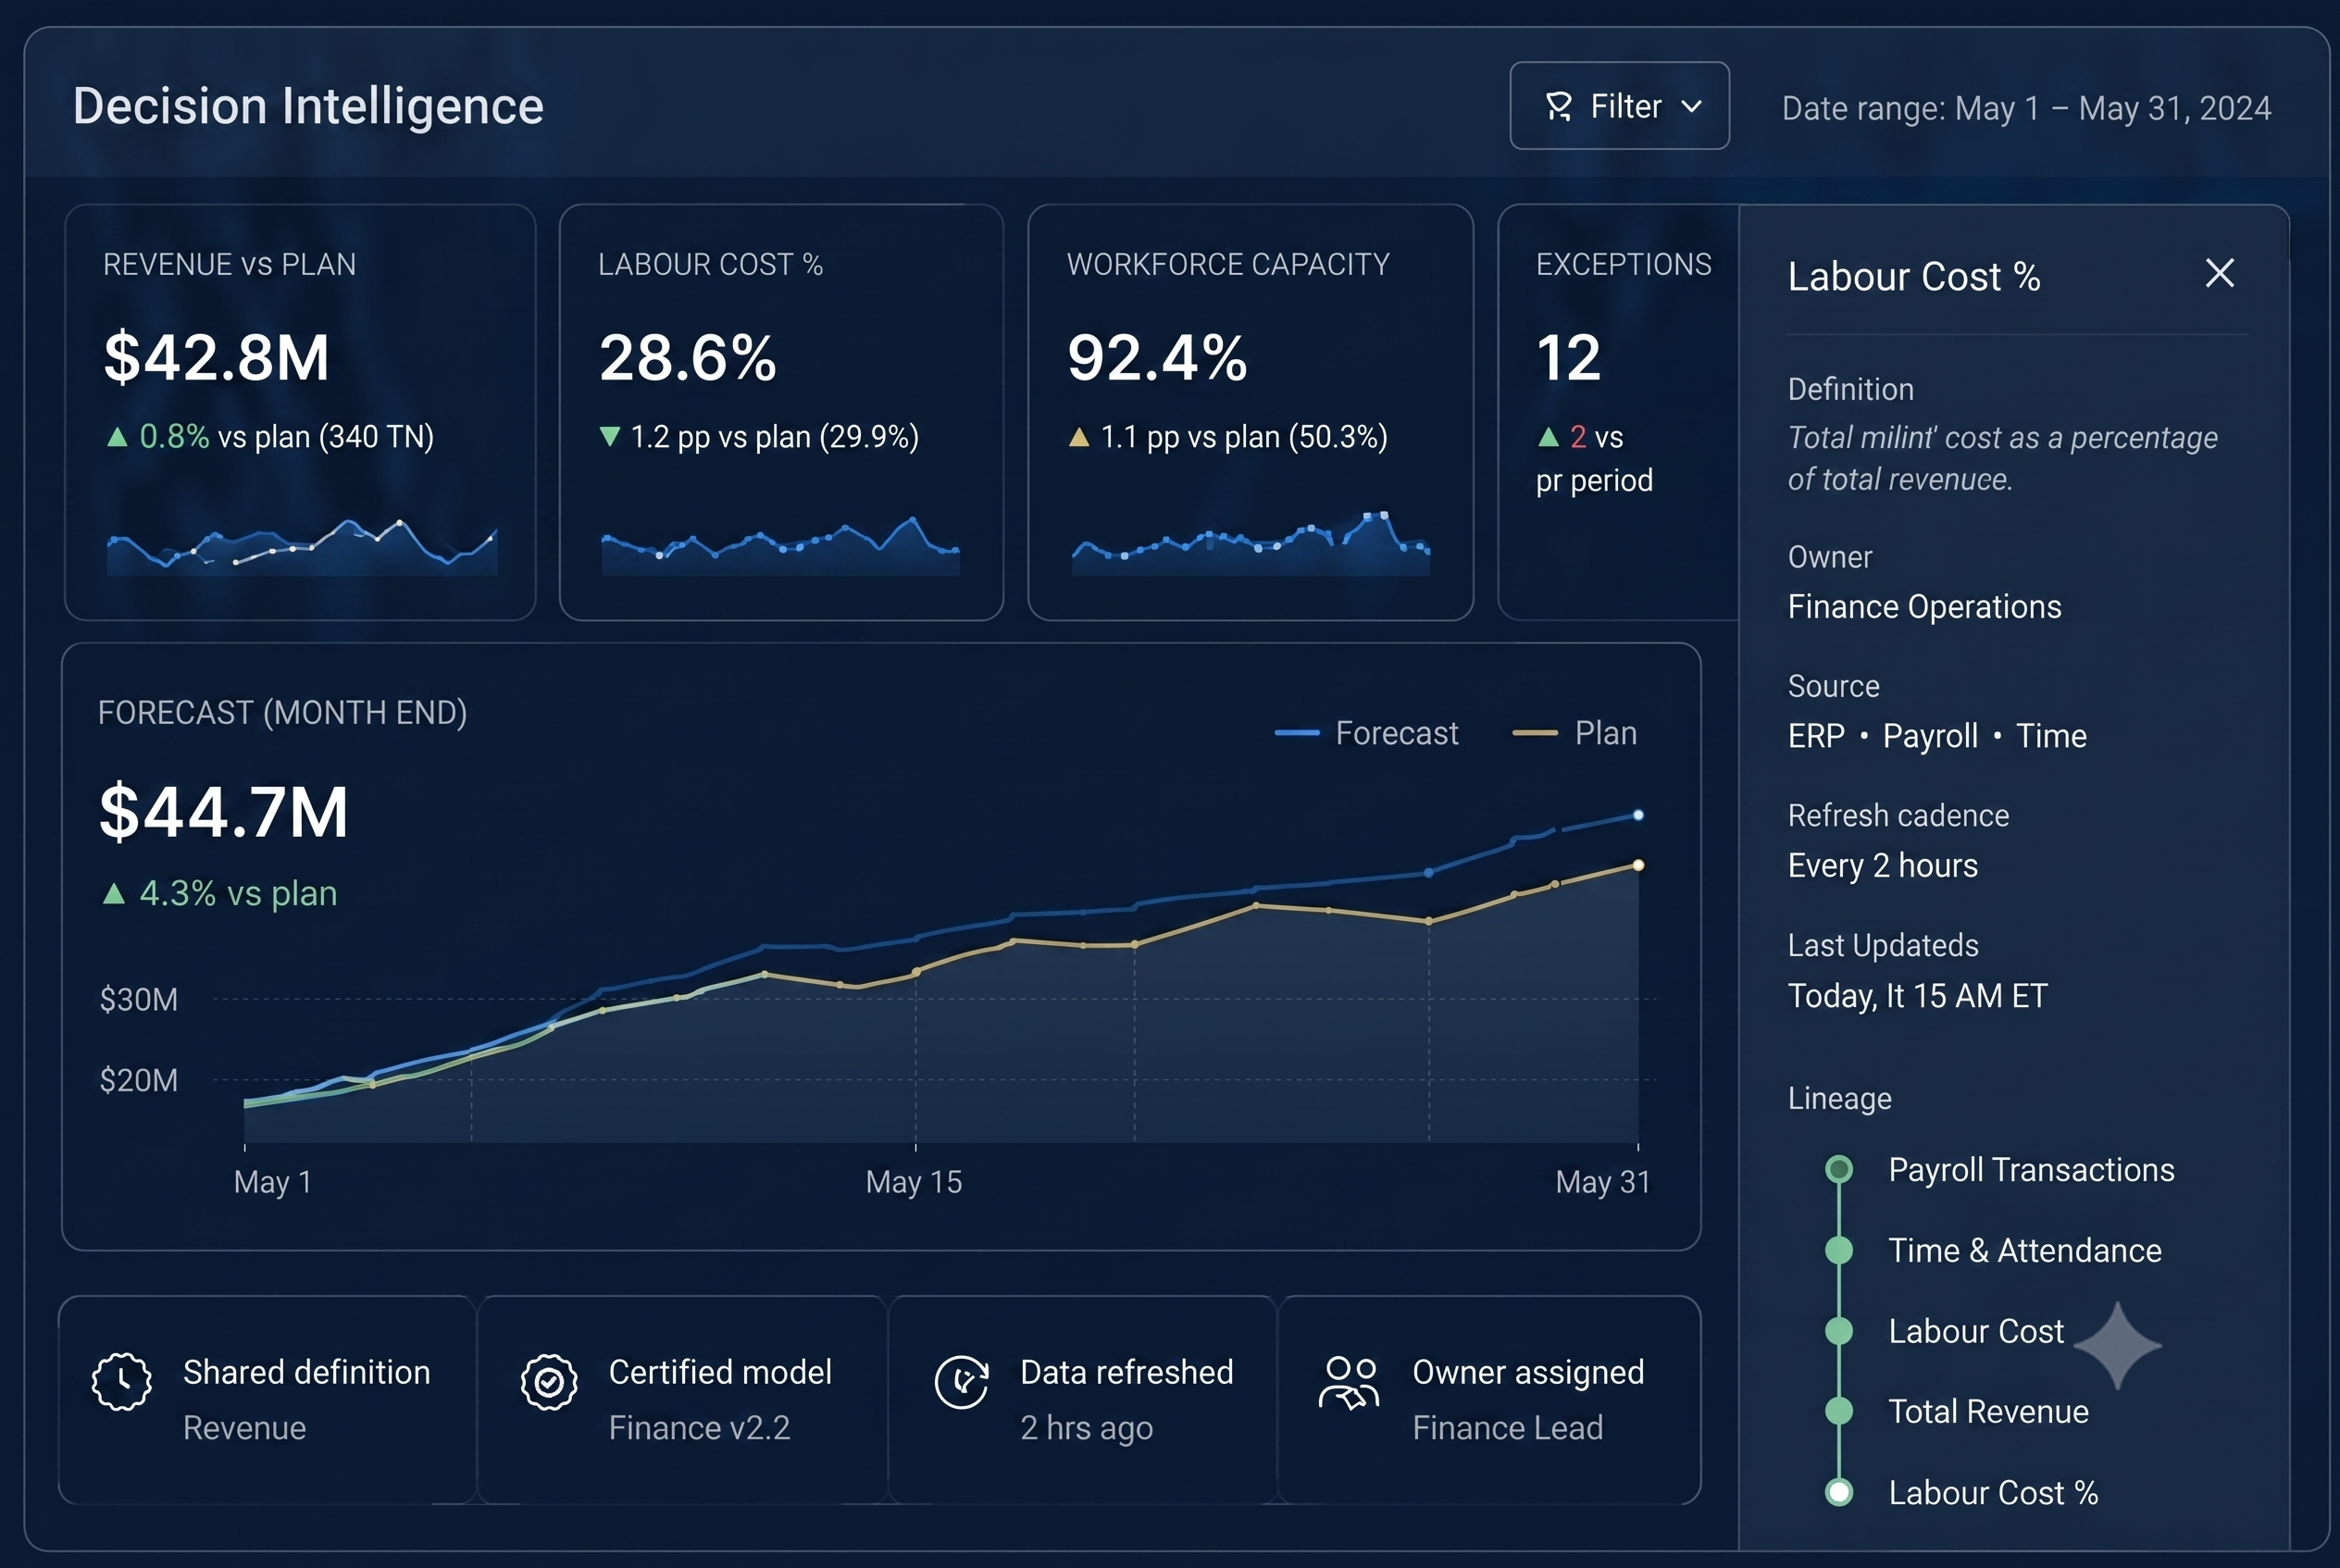The image size is (2340, 1568).
Task: Expand the Filter chevron arrow
Action: tap(1691, 107)
